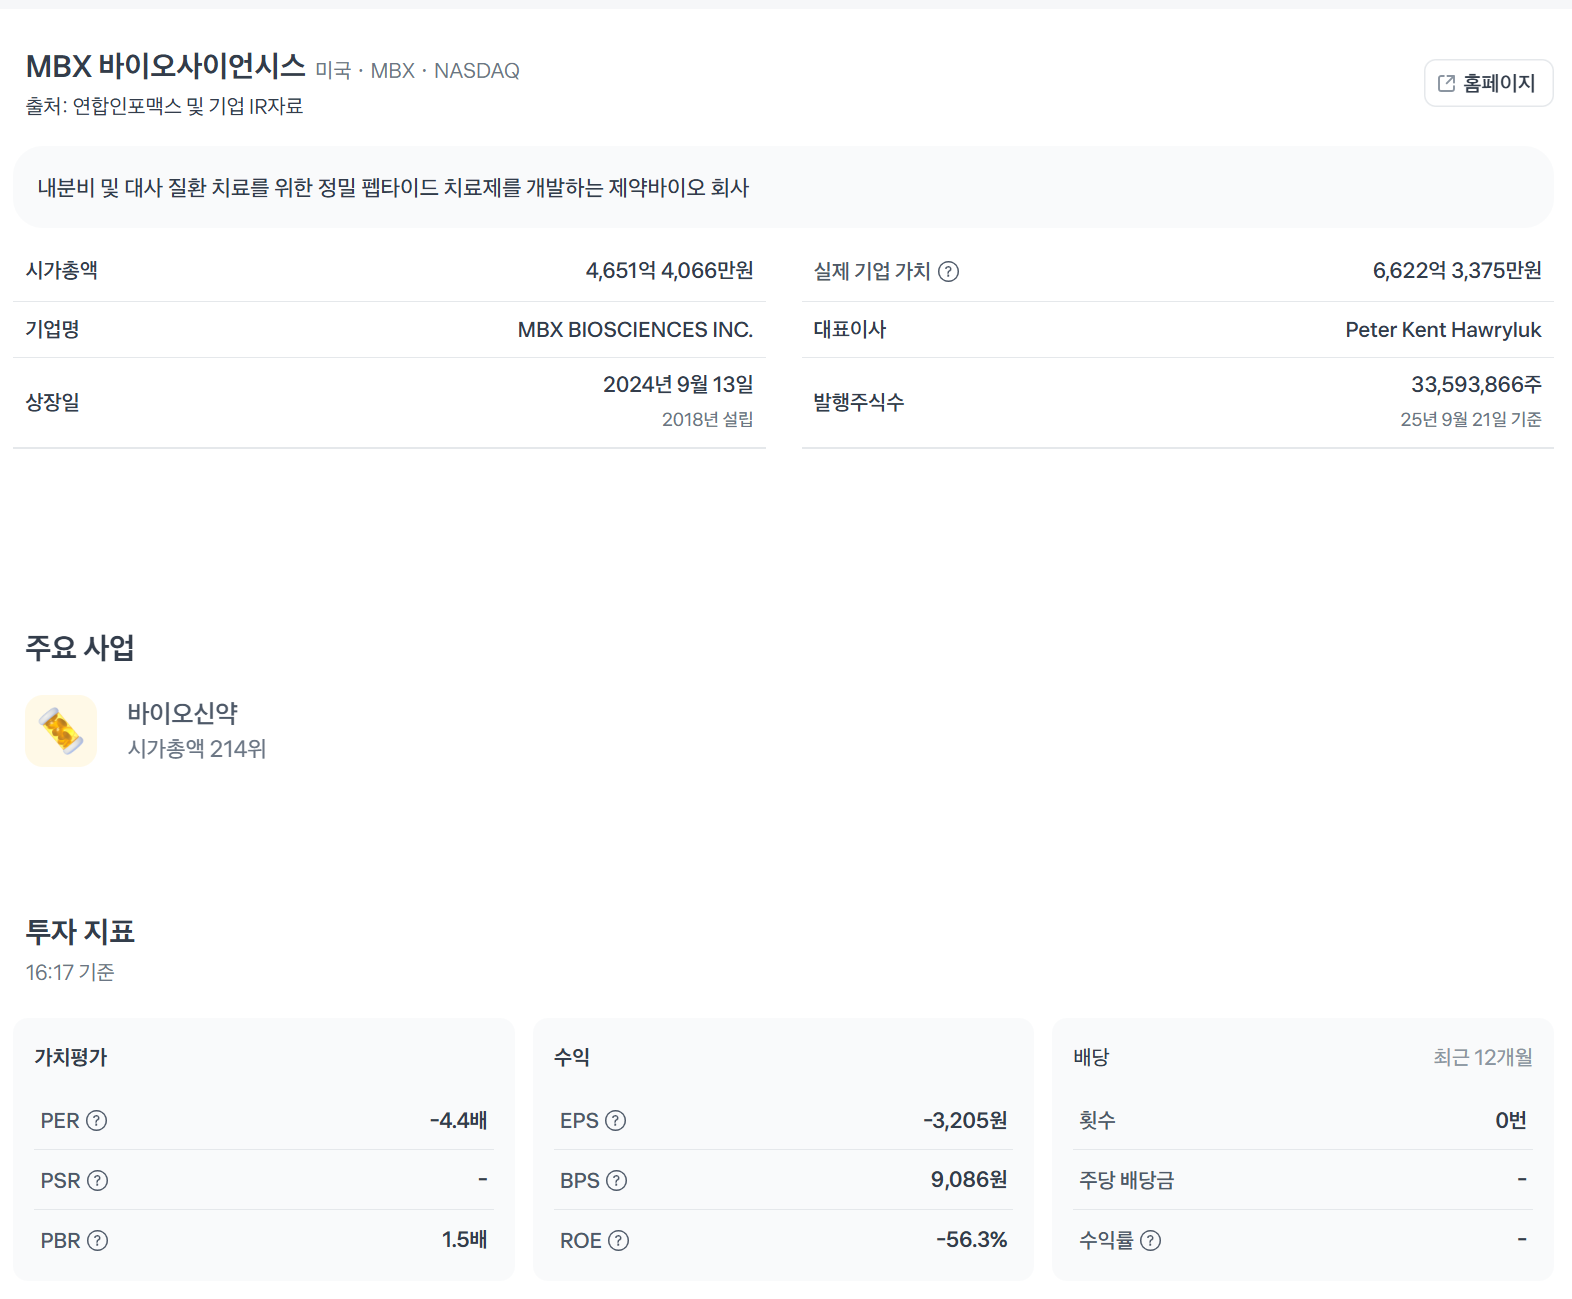This screenshot has width=1572, height=1299.
Task: Click the 미국 · MBX · NASDAQ label
Action: (x=417, y=71)
